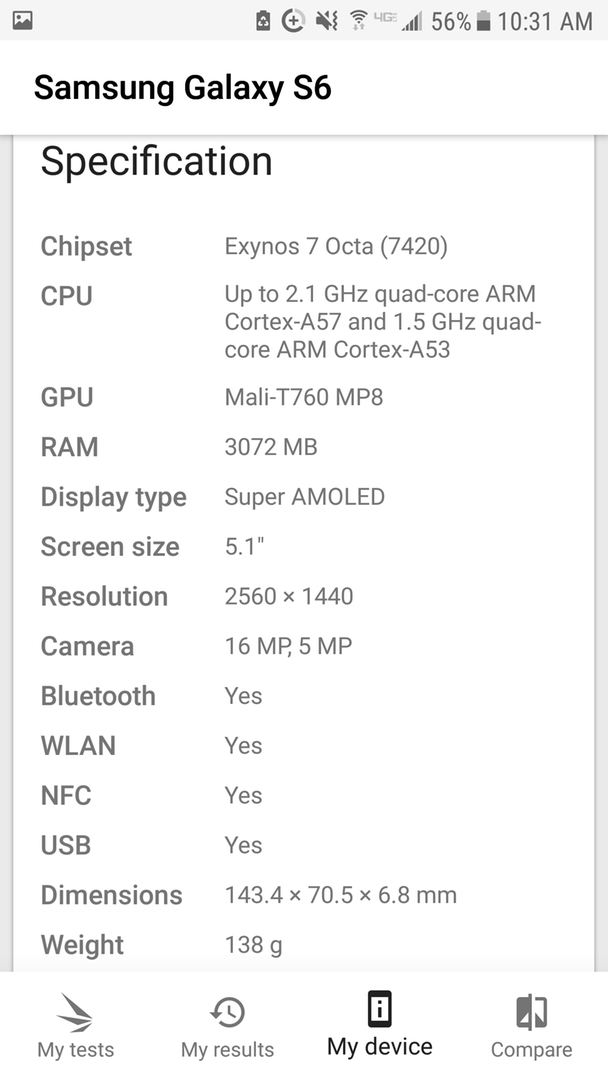This screenshot has height=1080, width=608.
Task: Tap the Specification heading
Action: click(x=156, y=161)
